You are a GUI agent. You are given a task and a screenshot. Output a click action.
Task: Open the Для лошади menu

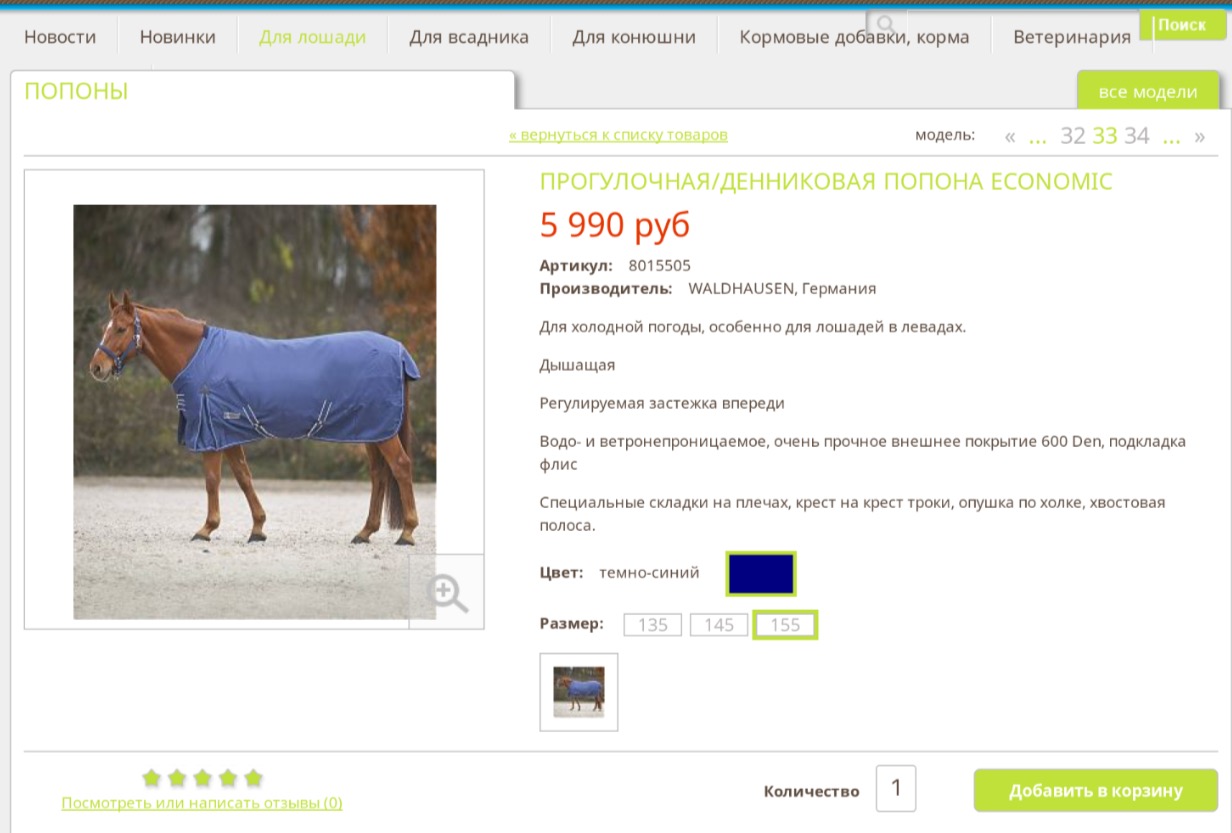click(x=312, y=38)
